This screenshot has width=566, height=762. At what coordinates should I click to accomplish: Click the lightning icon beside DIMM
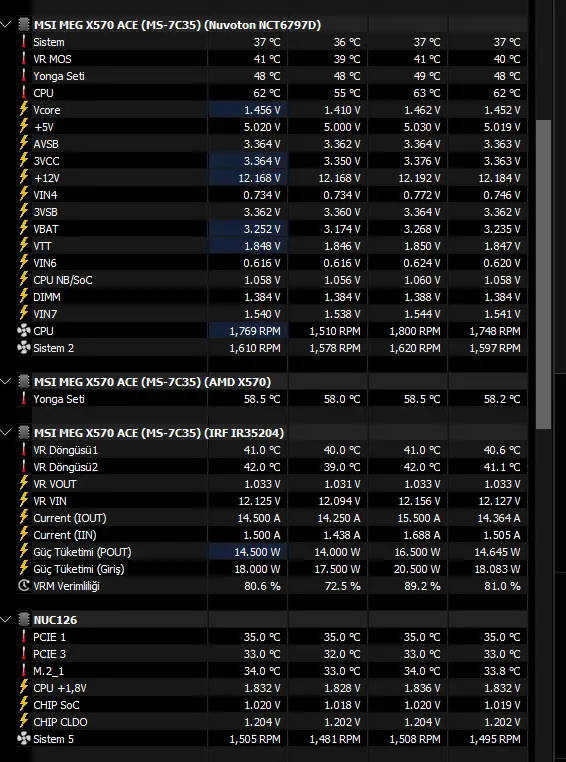pos(23,297)
